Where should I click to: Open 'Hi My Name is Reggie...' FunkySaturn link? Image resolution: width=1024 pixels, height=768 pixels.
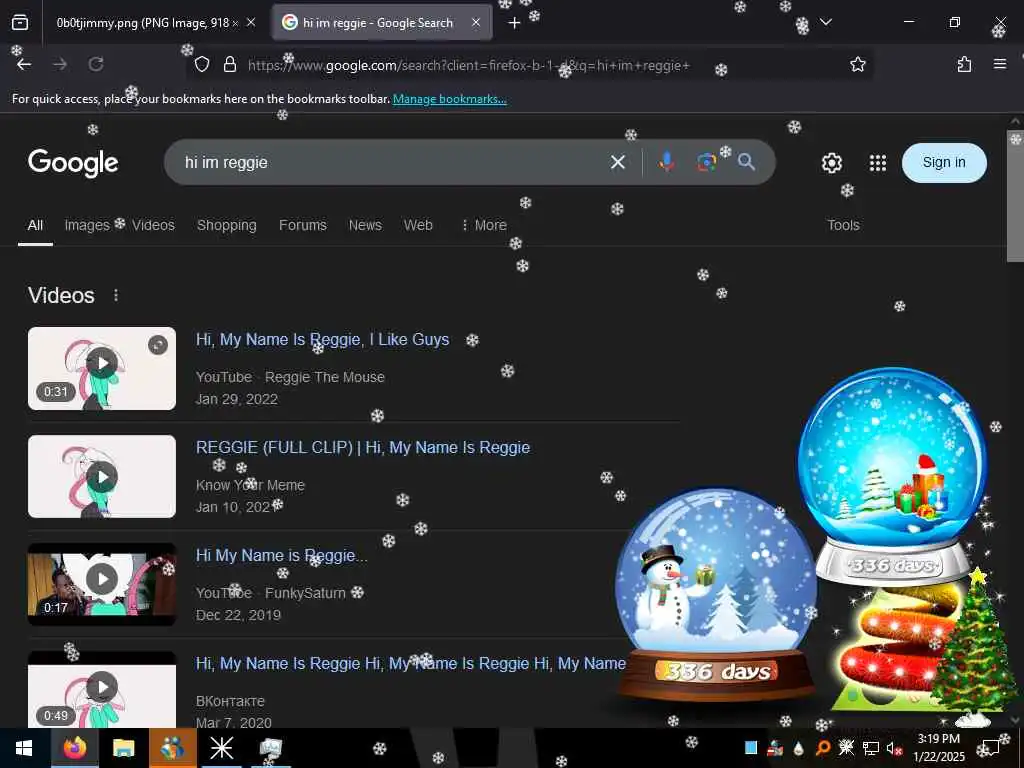point(281,556)
